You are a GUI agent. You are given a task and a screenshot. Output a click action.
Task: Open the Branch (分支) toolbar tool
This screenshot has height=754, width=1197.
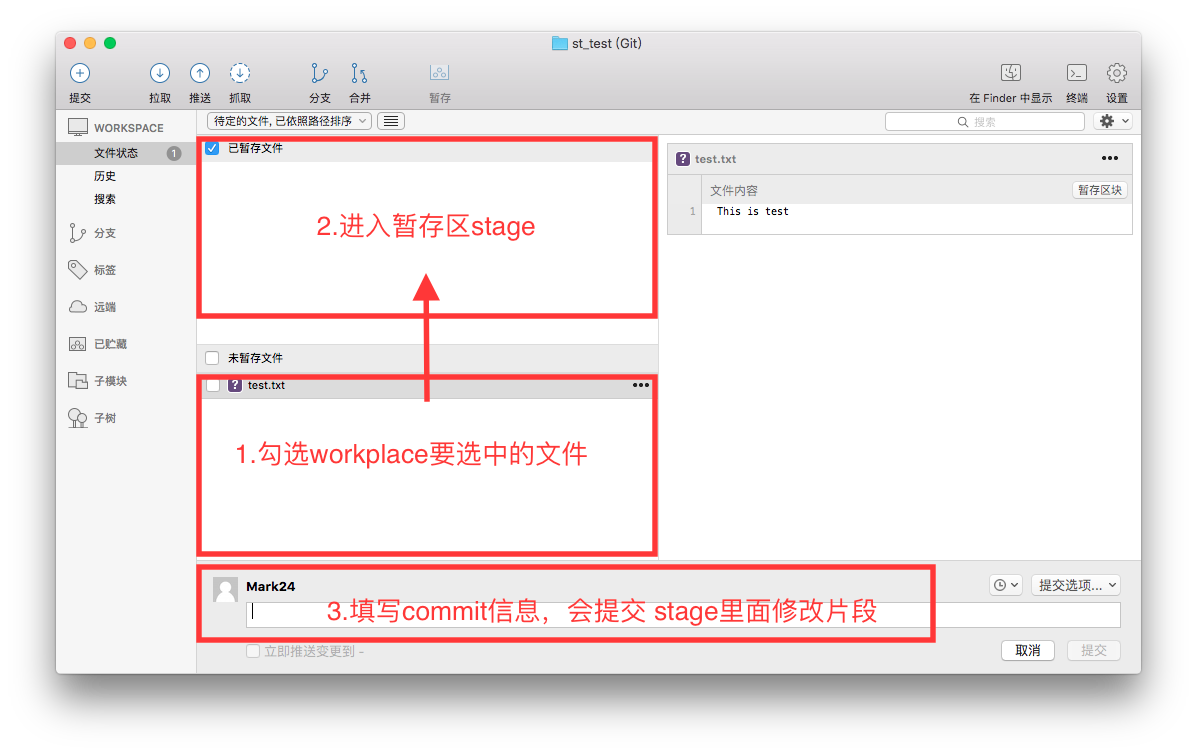(319, 73)
